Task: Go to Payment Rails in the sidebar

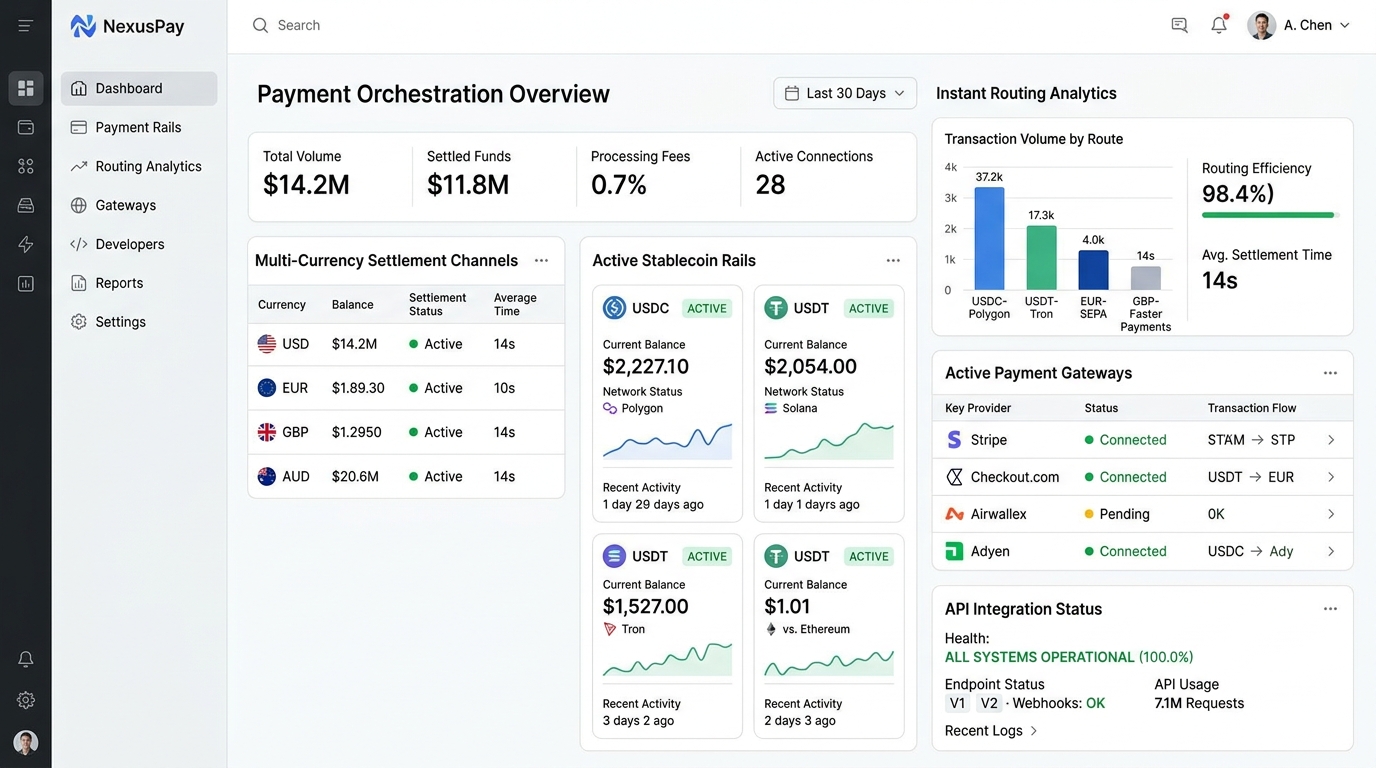Action: 139,127
